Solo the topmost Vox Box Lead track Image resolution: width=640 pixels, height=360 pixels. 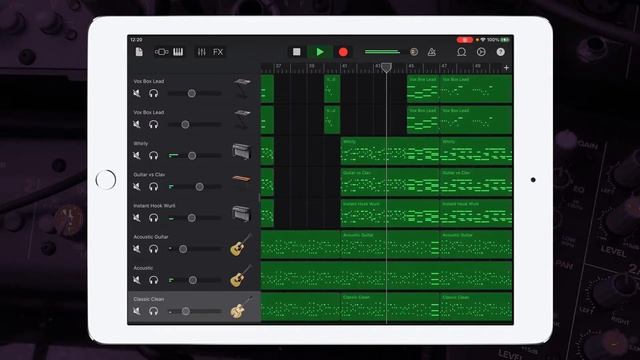click(153, 93)
